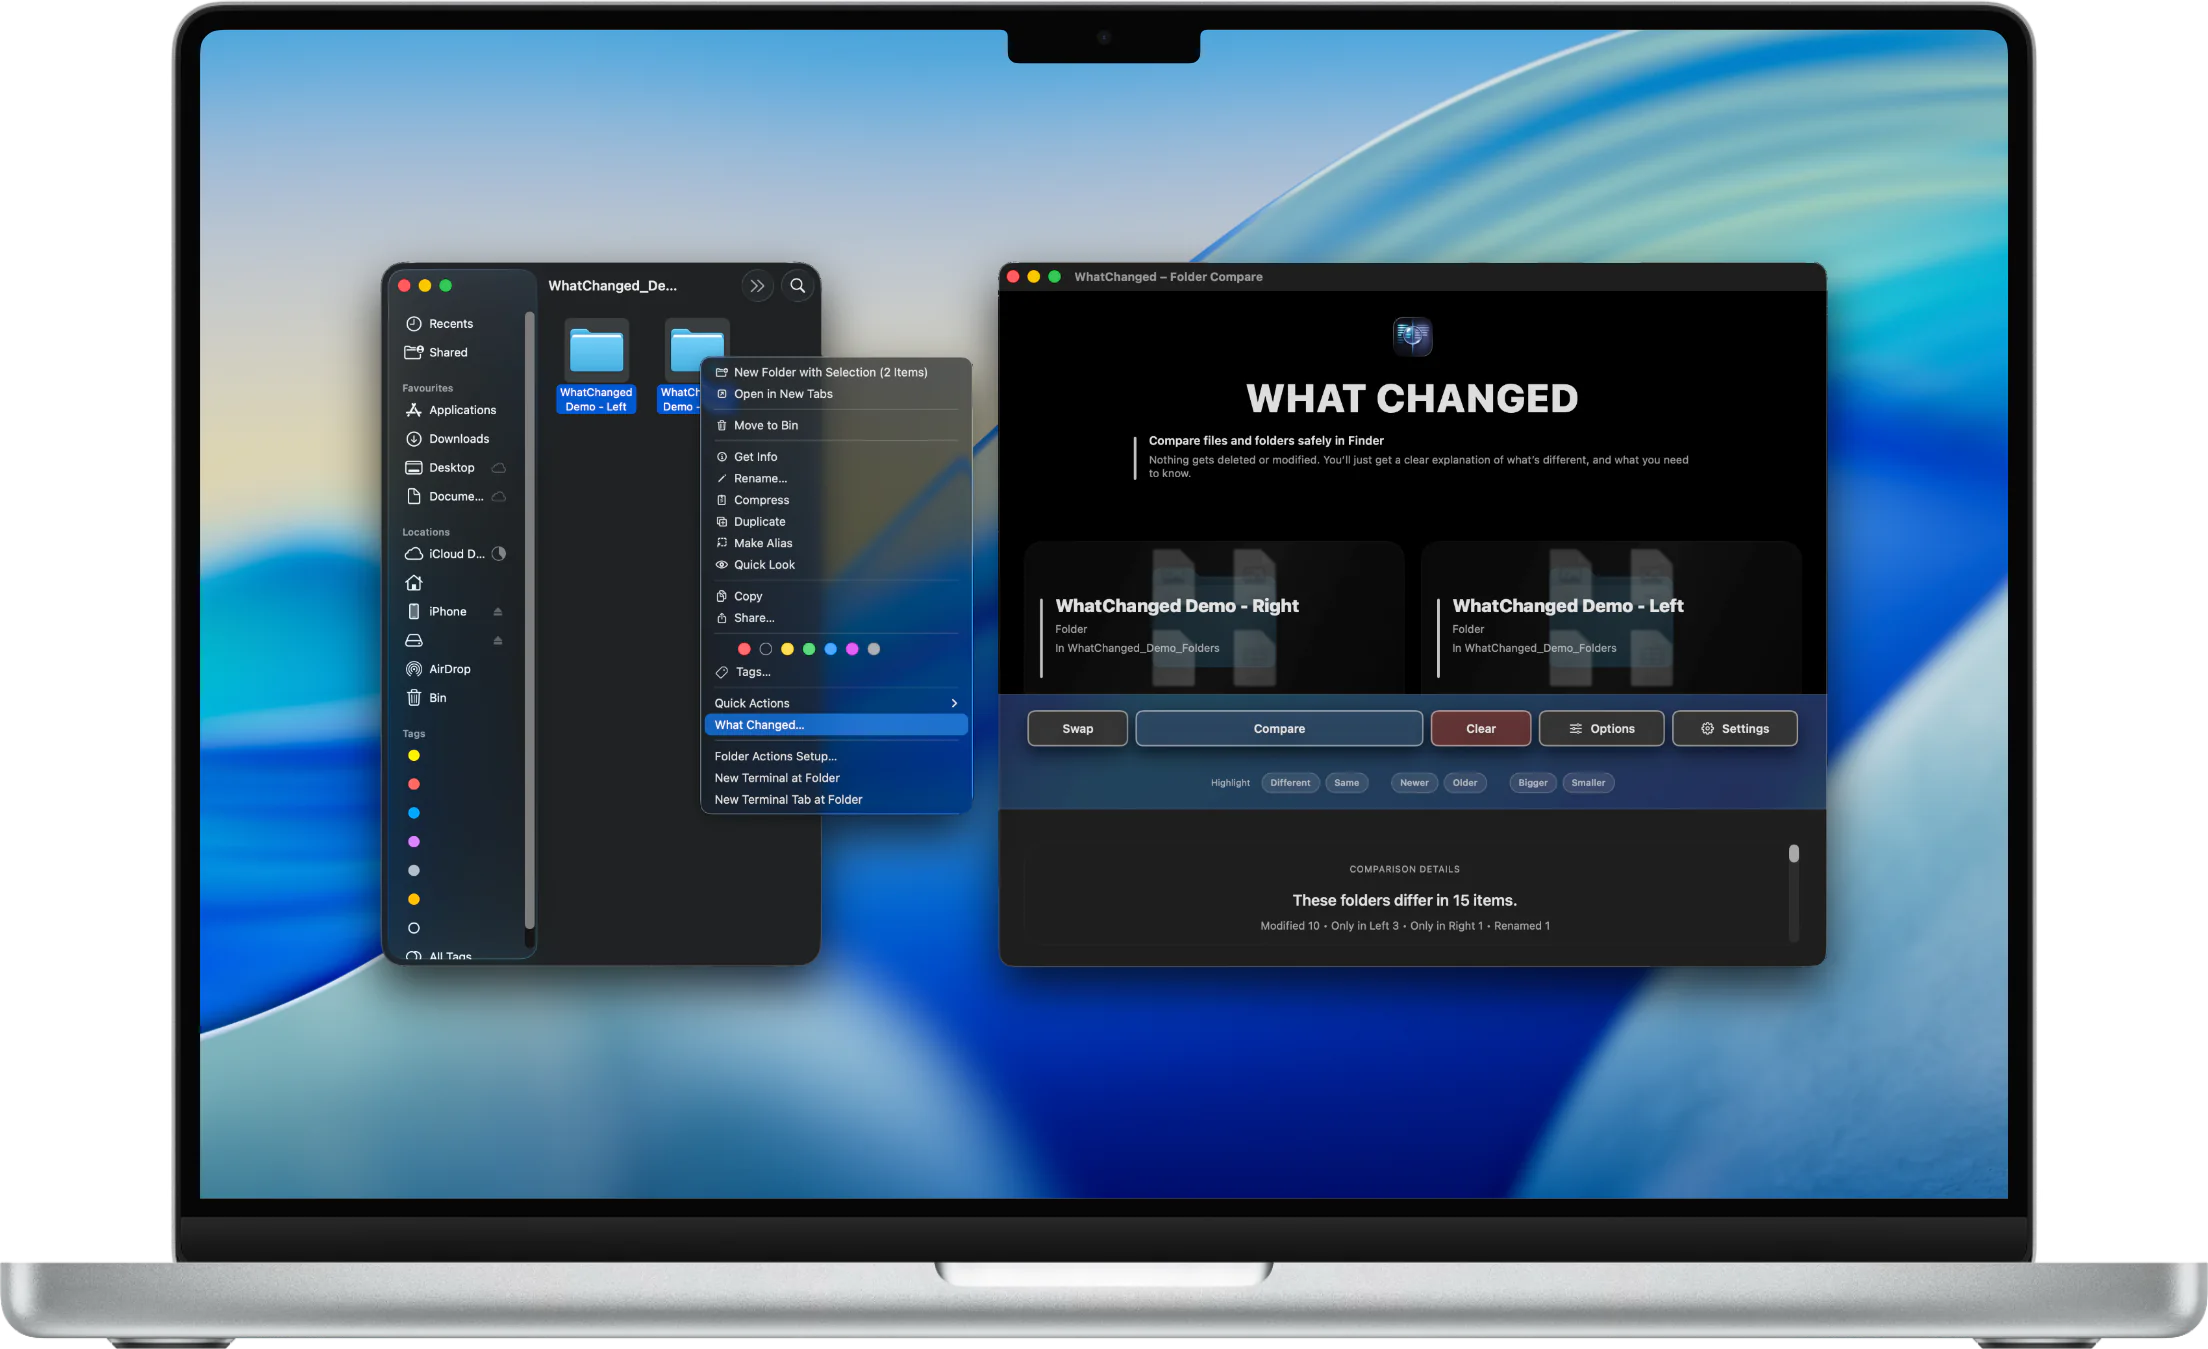The height and width of the screenshot is (1349, 2208).
Task: Click the Comparison Details scrollbar
Action: 1794,893
